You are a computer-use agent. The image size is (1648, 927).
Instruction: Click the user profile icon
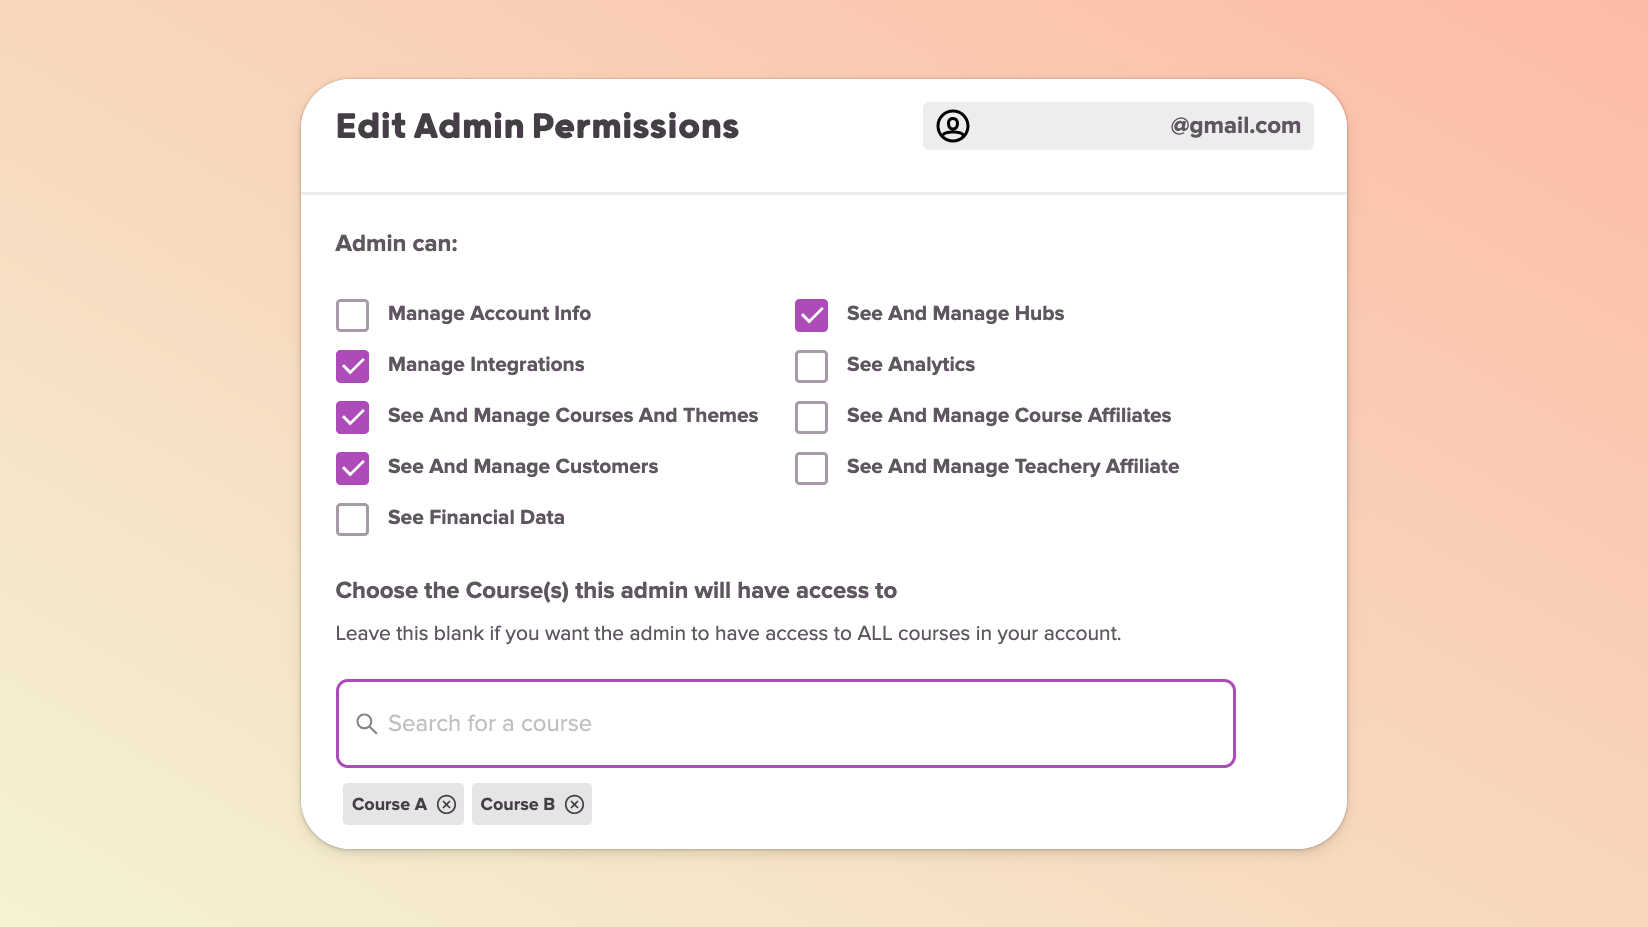pyautogui.click(x=952, y=126)
